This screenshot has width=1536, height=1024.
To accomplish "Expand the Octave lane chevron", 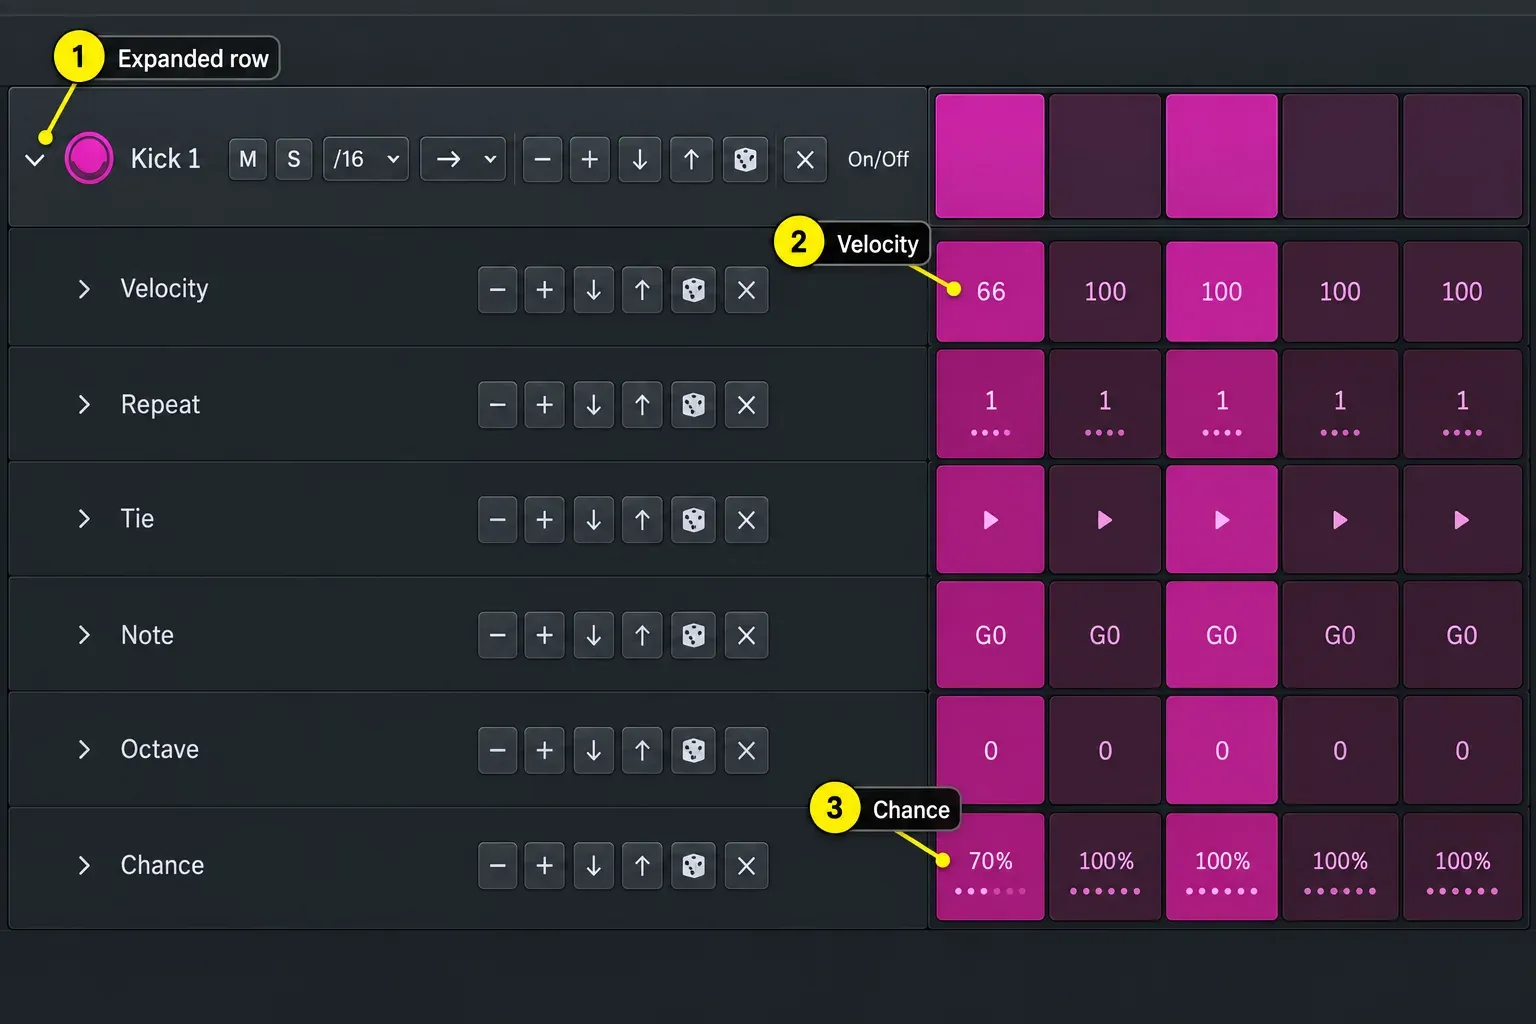I will 85,749.
